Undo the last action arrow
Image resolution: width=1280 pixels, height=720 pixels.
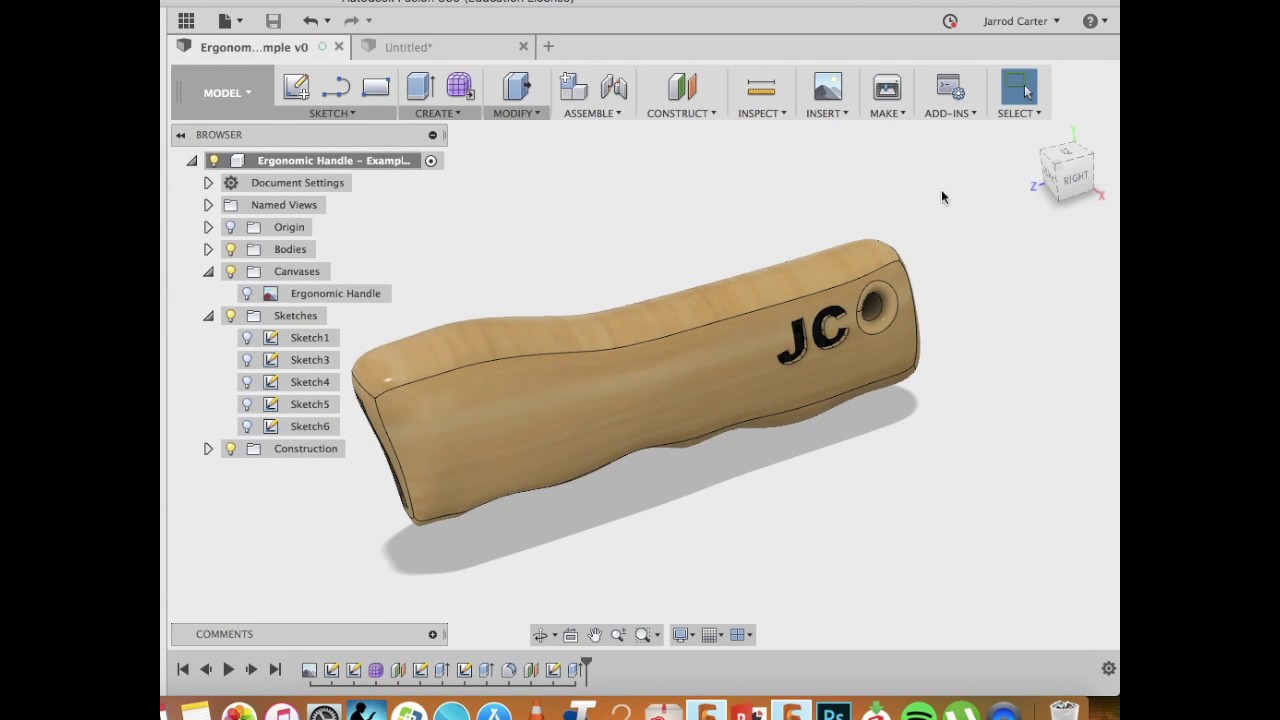[310, 20]
